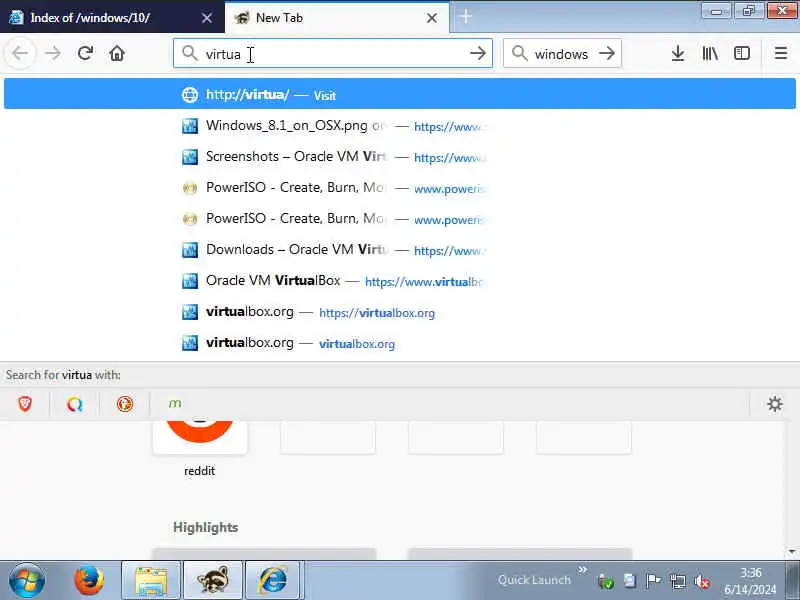
Task: Open the virtualbox.org https://virtualbox.org suggestion
Action: (399, 312)
